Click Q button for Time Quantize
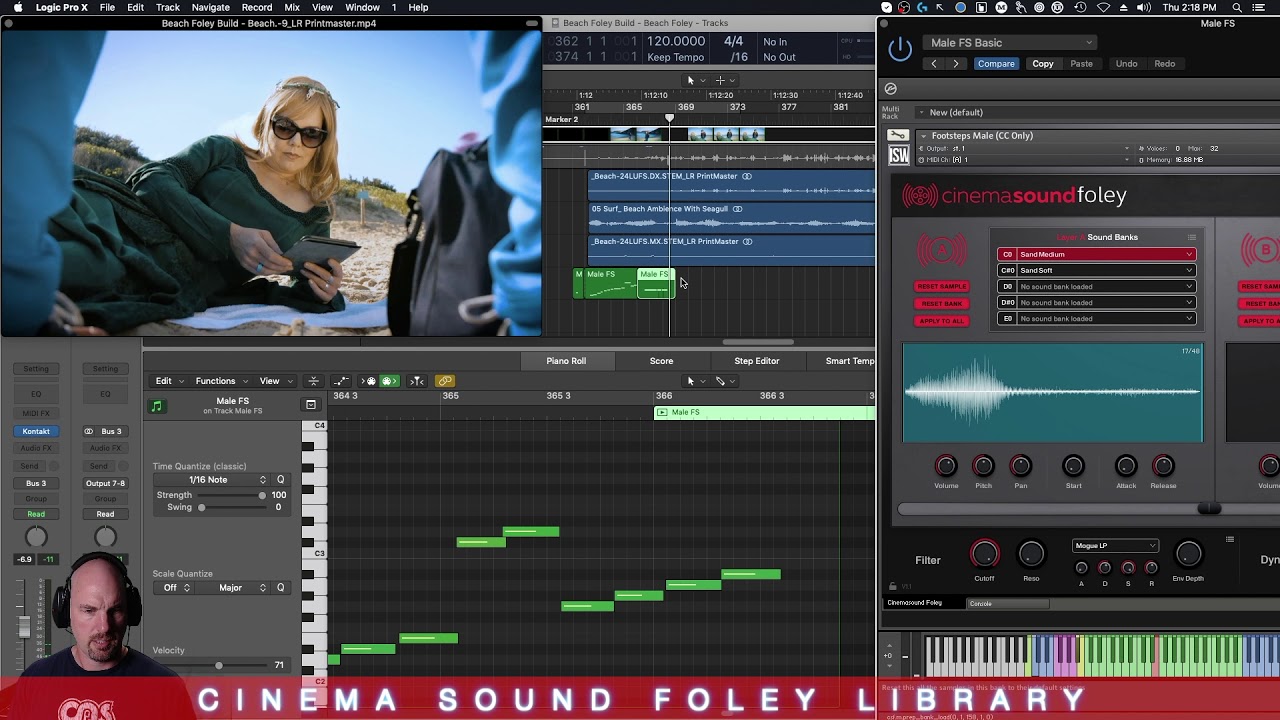The image size is (1280, 720). (x=280, y=480)
